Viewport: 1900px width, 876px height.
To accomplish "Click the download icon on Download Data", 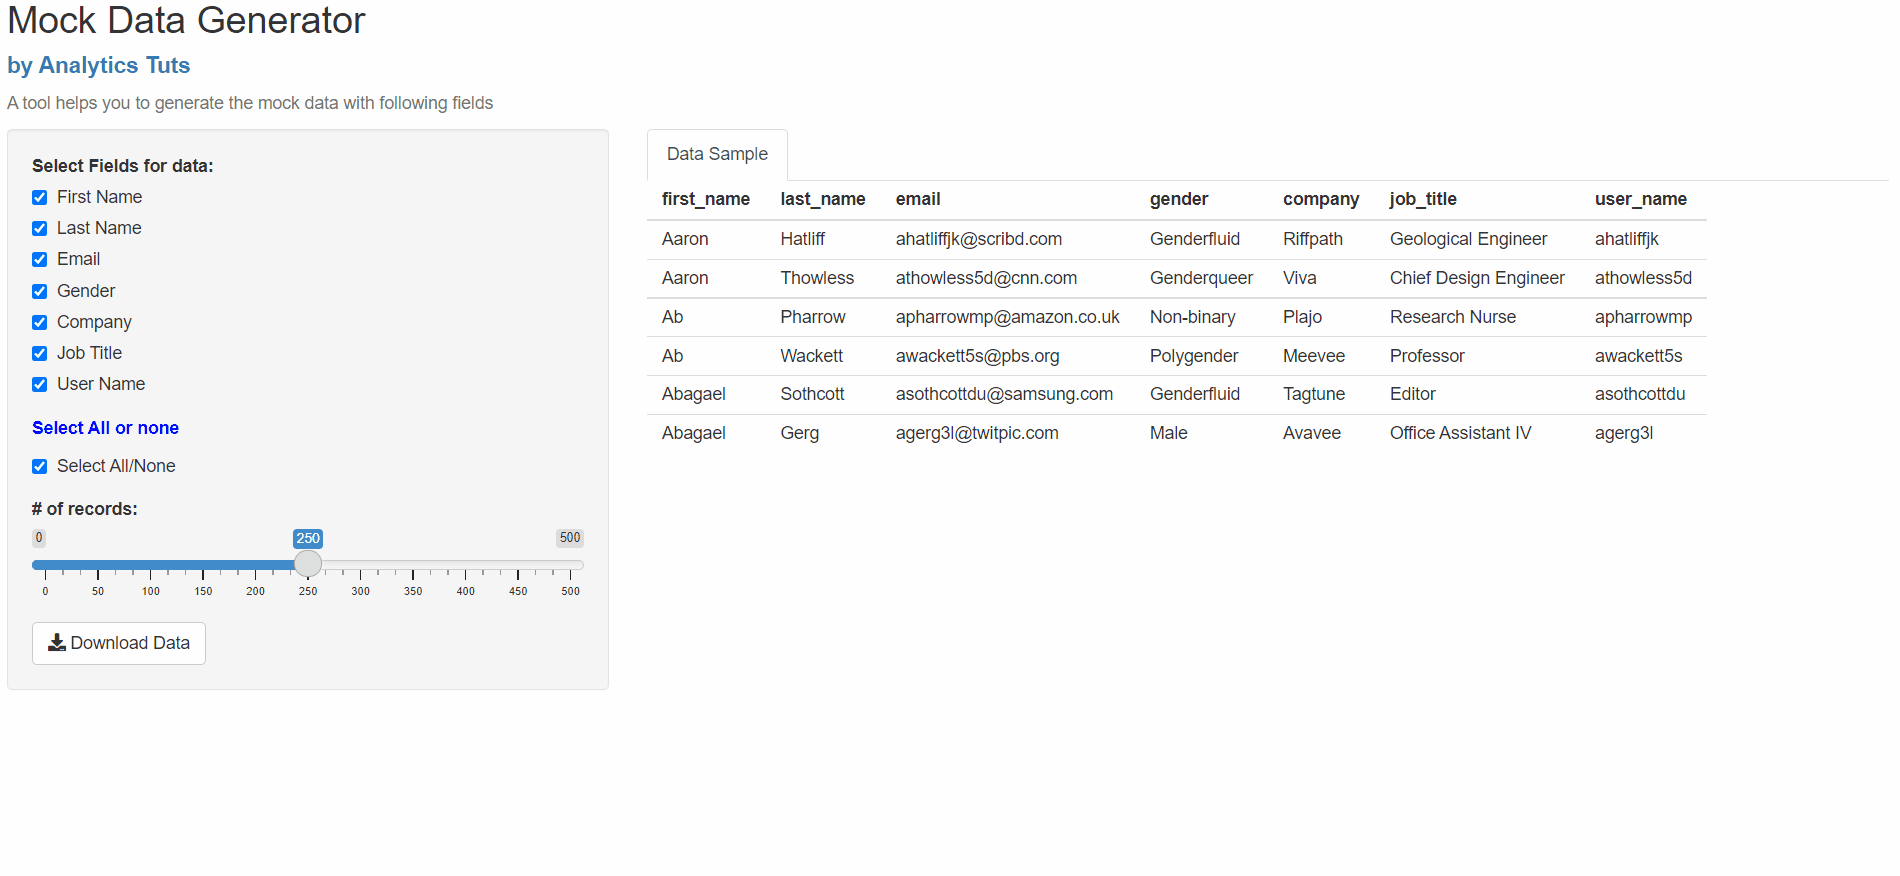I will (x=57, y=642).
